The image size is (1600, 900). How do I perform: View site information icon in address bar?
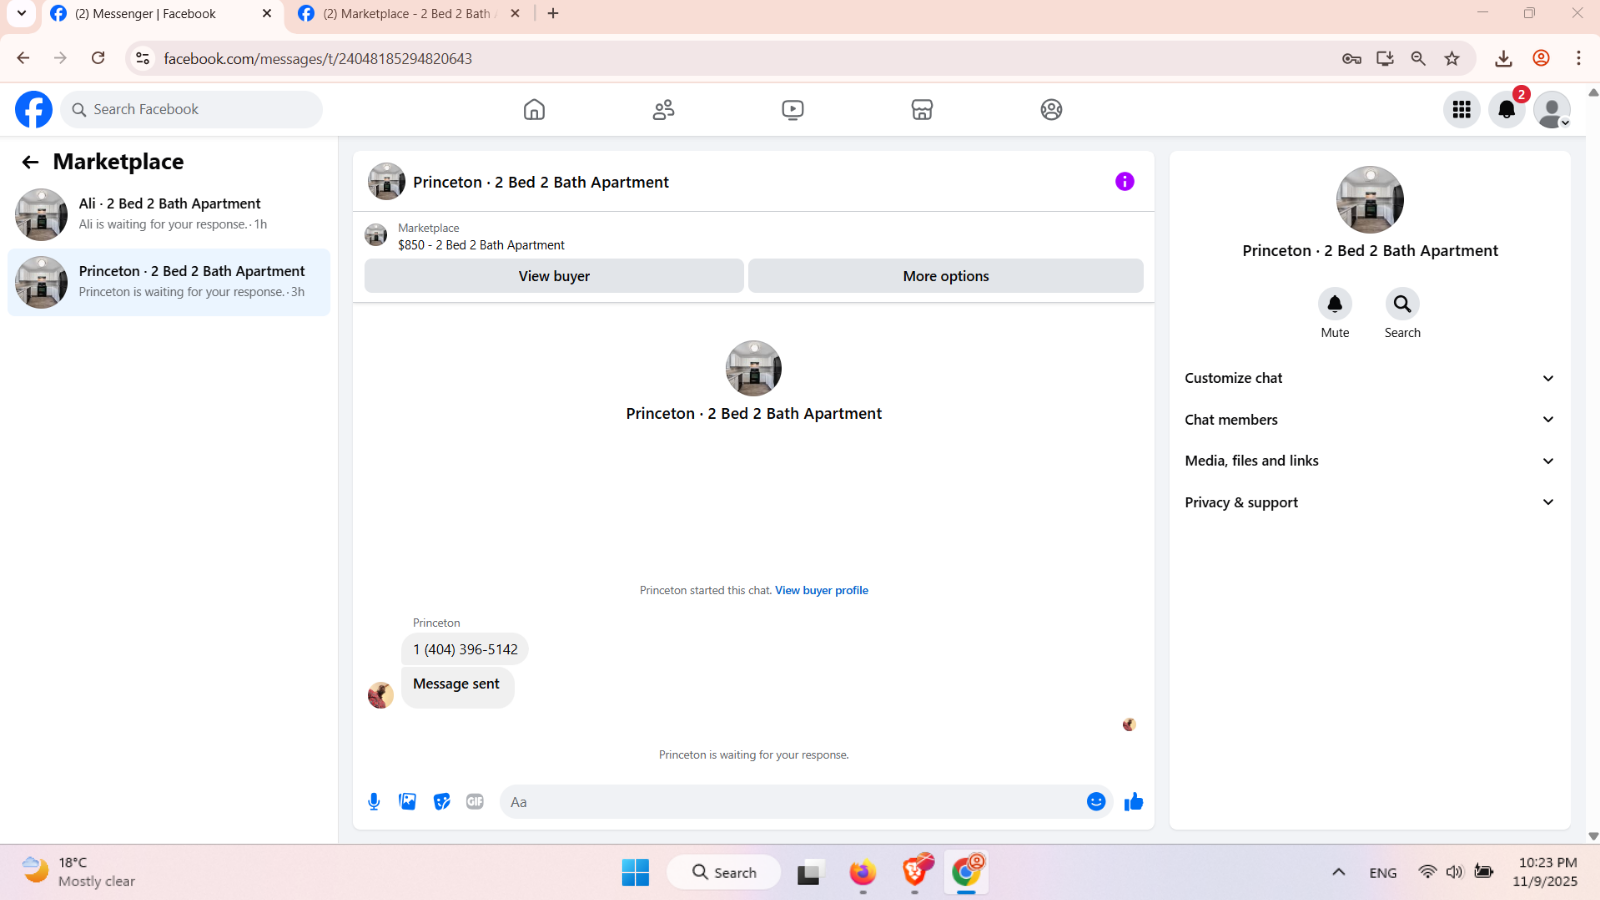143,58
